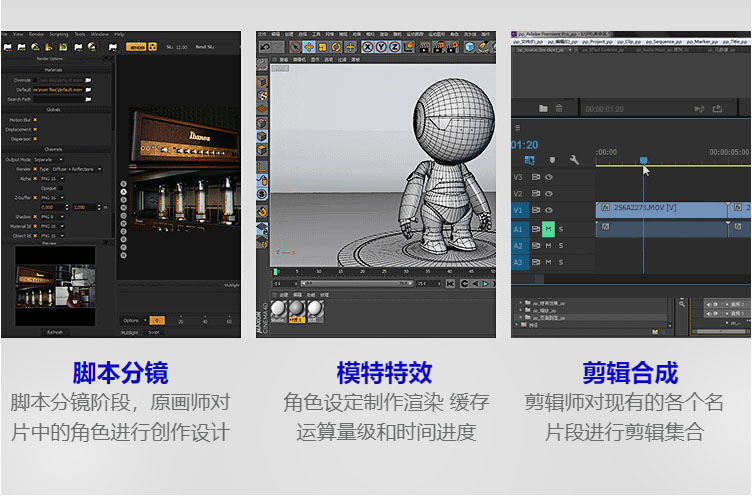Select the checkered texture mode icon in Cinema 4D sidebar

(x=262, y=95)
